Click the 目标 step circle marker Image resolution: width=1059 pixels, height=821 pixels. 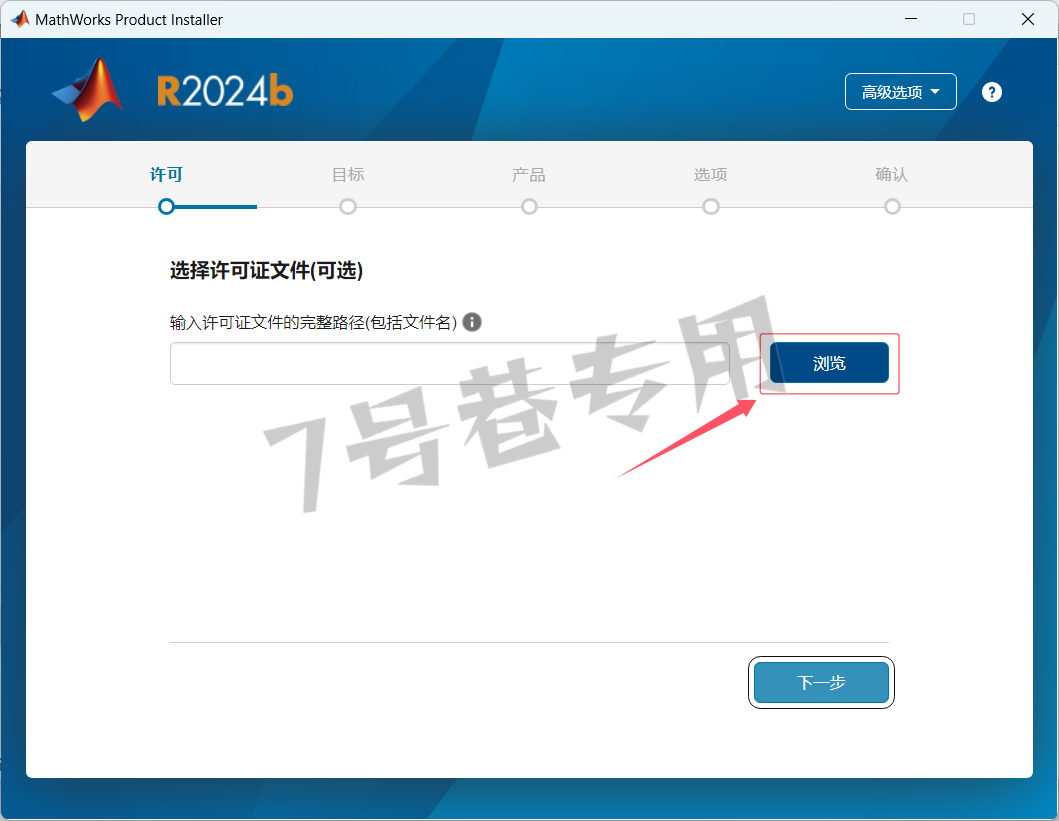click(x=348, y=207)
